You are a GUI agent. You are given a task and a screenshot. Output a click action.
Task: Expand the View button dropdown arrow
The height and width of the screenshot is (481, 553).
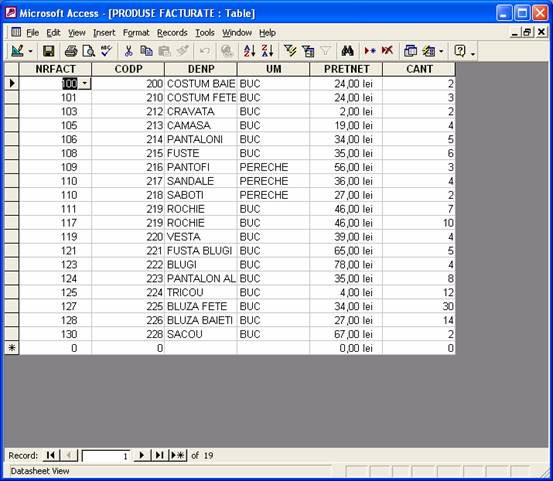pos(30,51)
